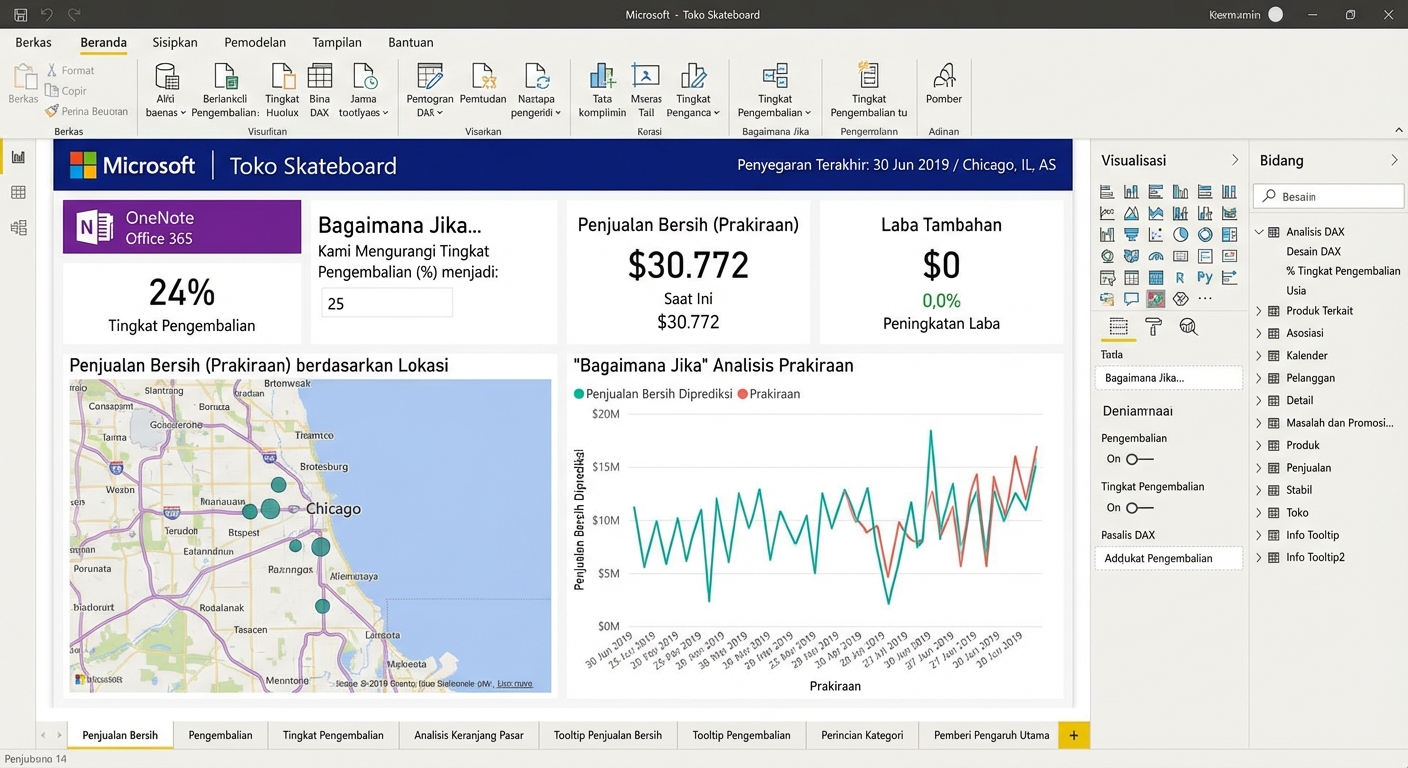Click the plus button to add new page
The width and height of the screenshot is (1408, 768).
point(1074,735)
